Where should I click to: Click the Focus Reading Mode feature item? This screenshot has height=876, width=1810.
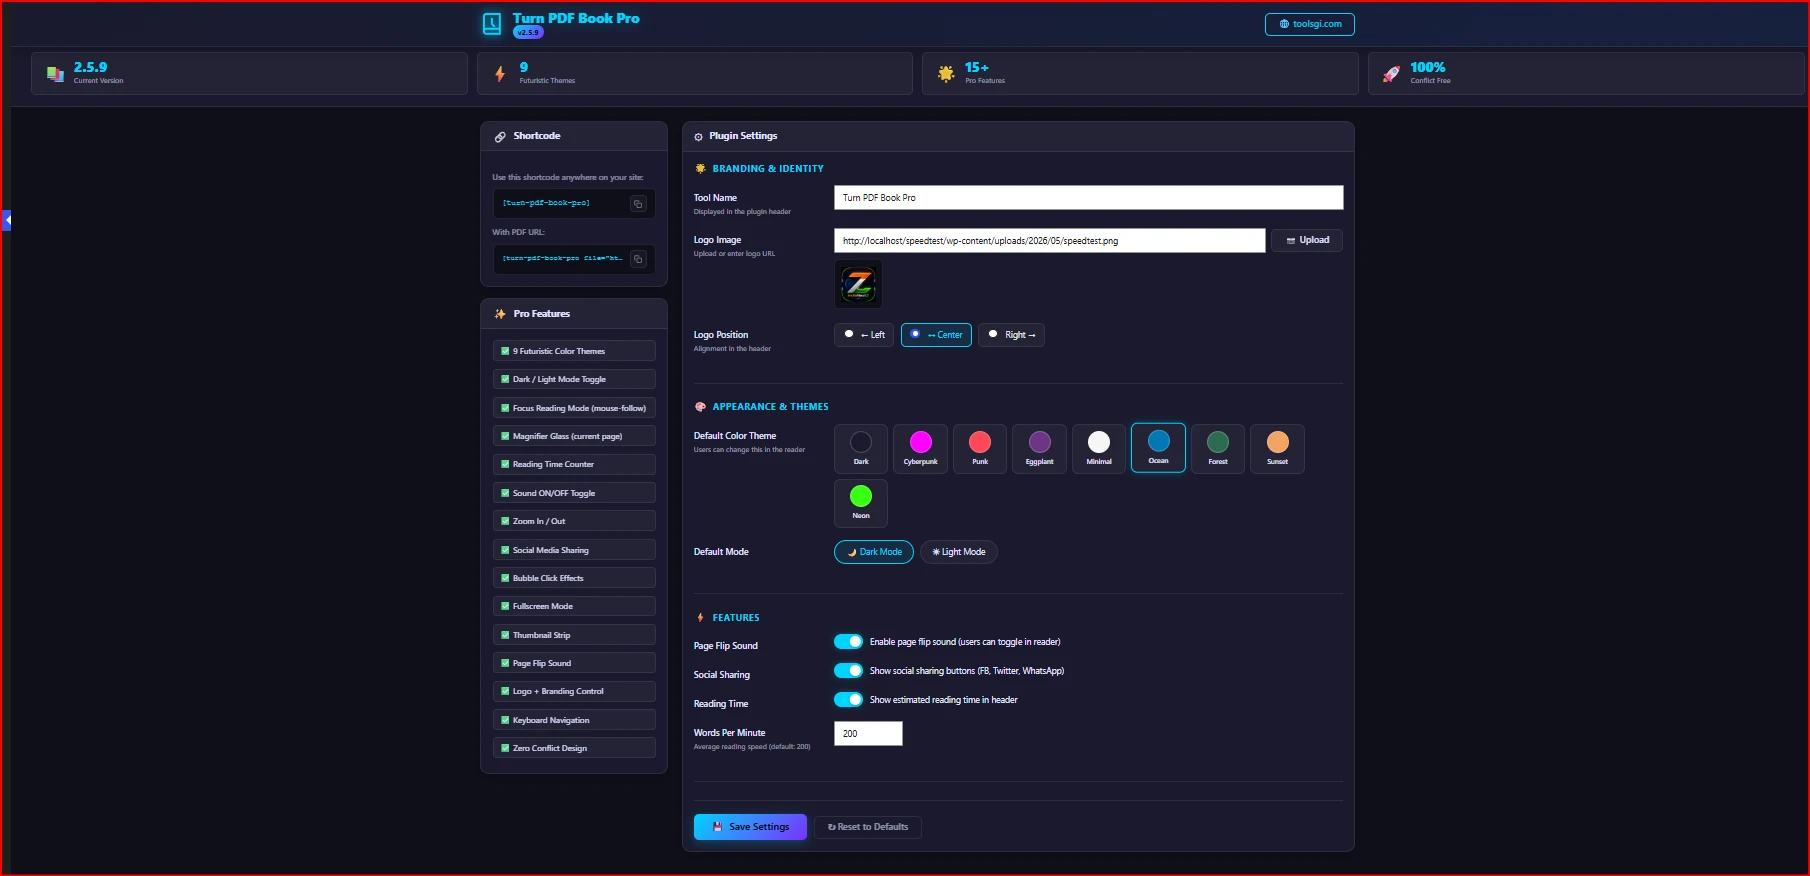[574, 408]
